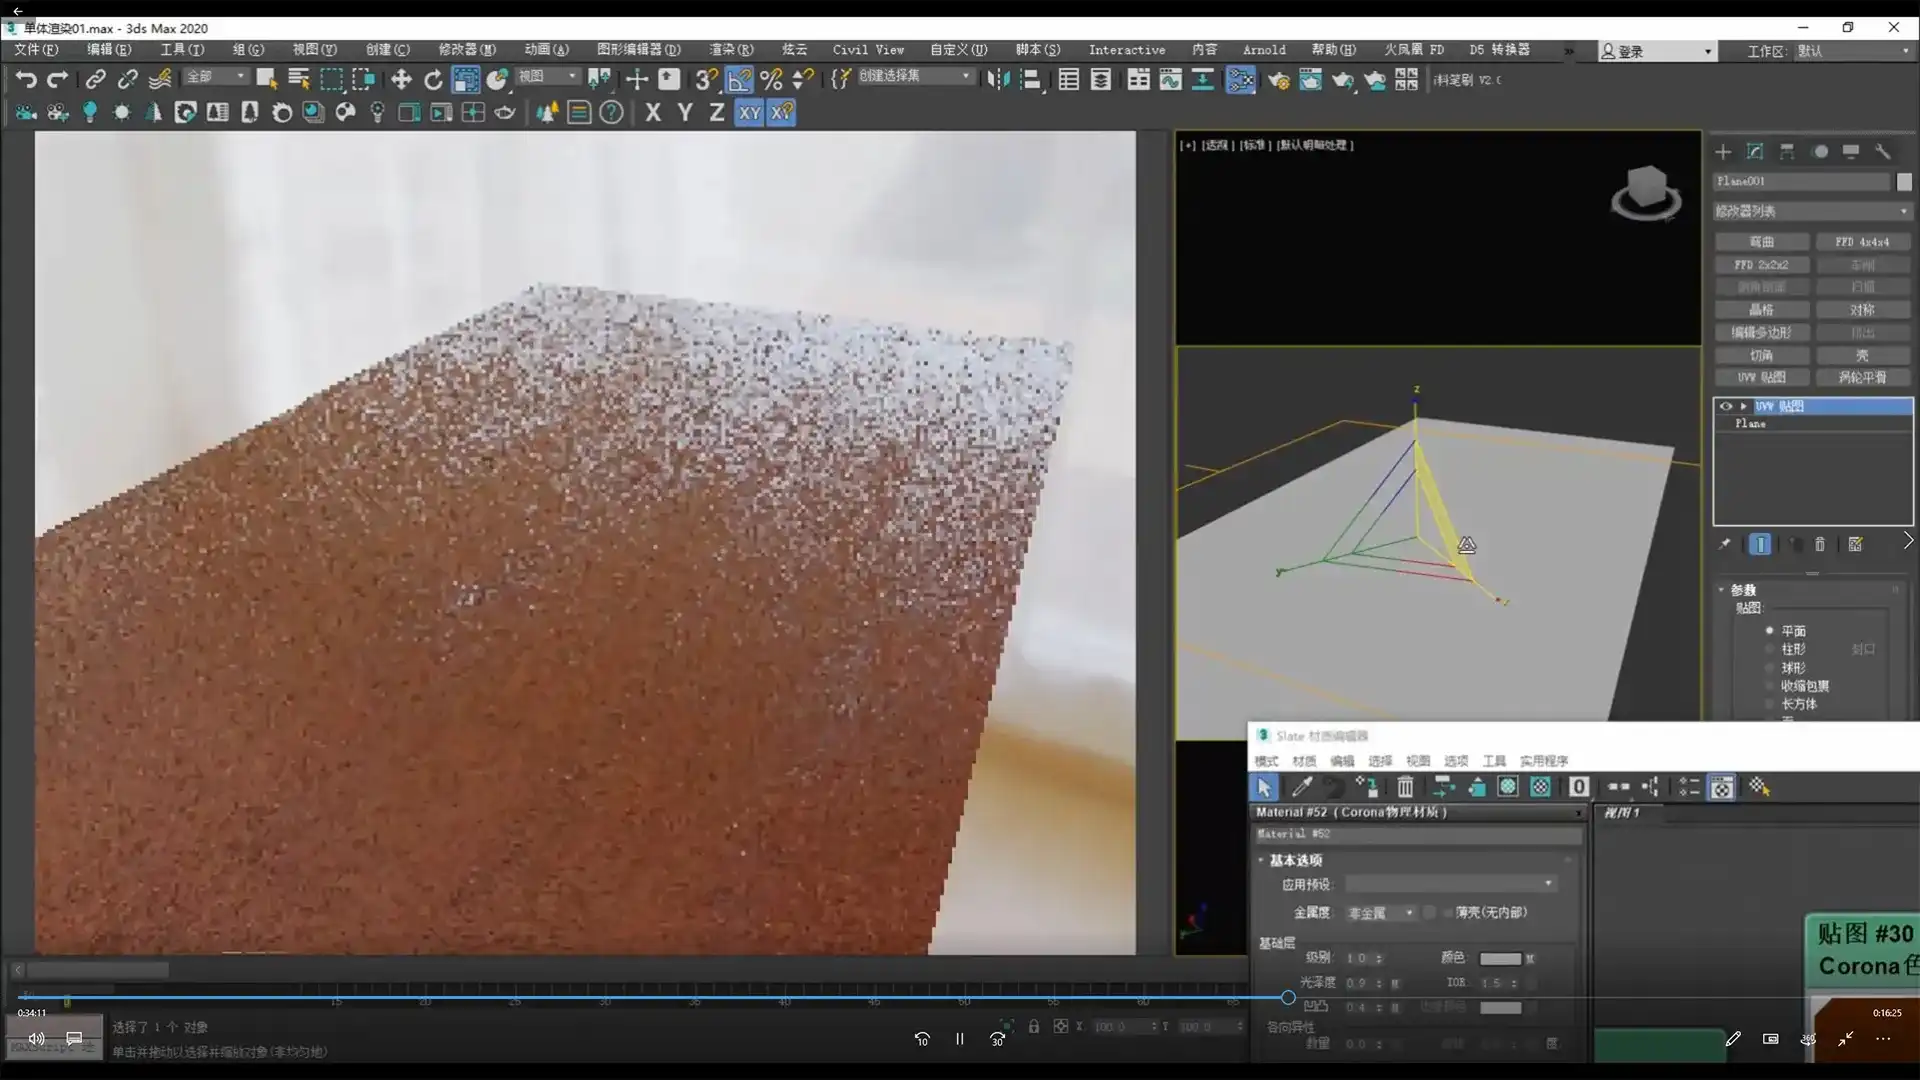The image size is (1920, 1080).
Task: Open the 材质 menu in Slate editor
Action: click(x=1304, y=761)
